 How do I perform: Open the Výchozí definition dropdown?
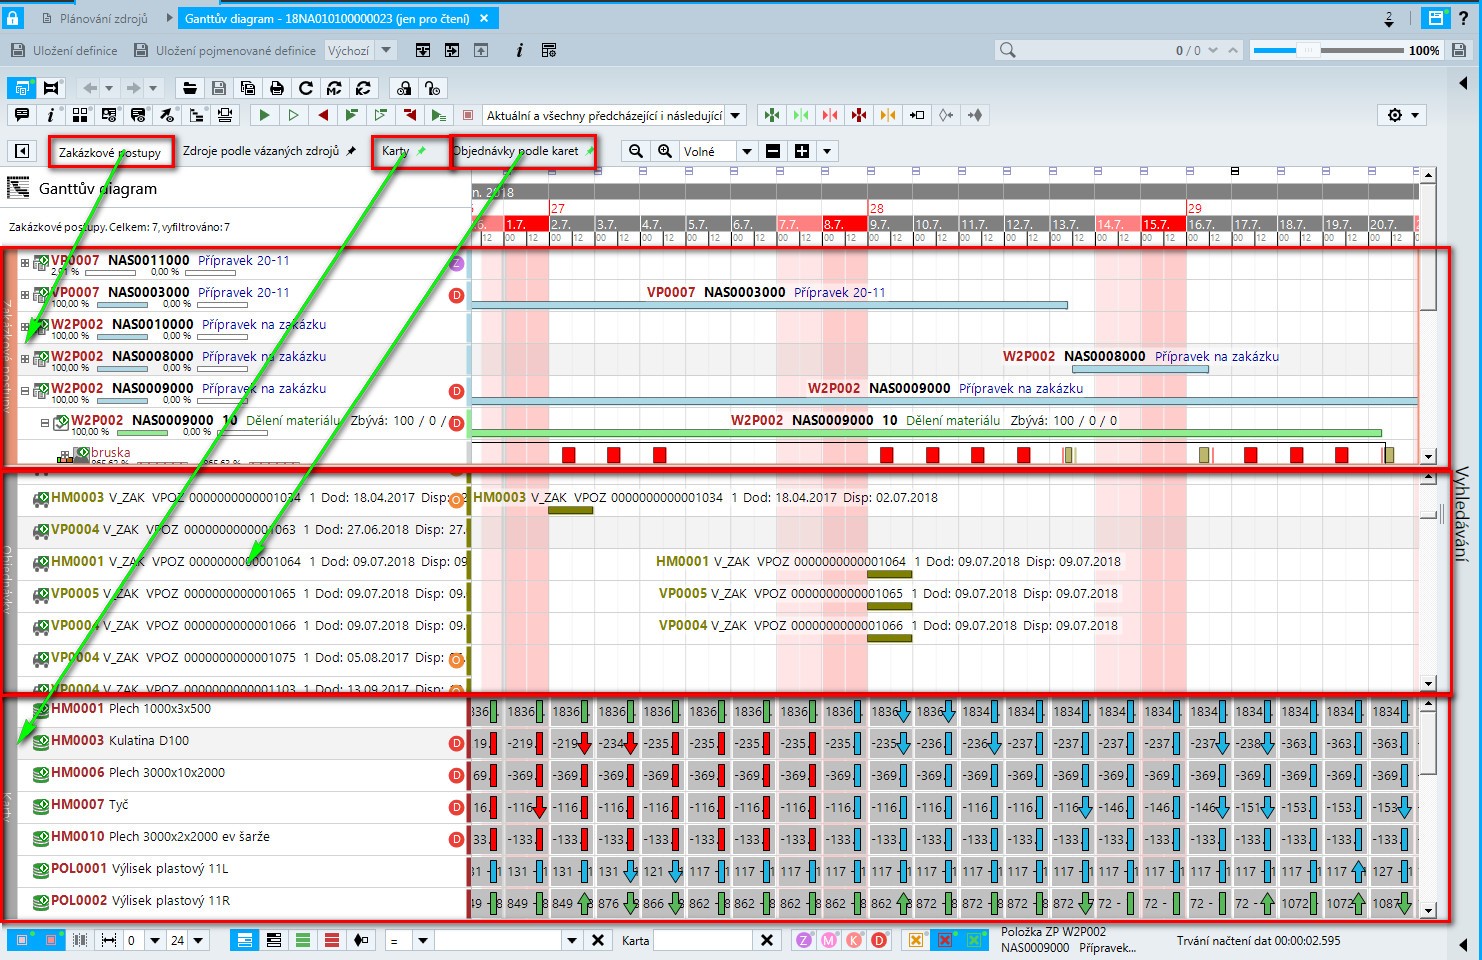click(386, 50)
